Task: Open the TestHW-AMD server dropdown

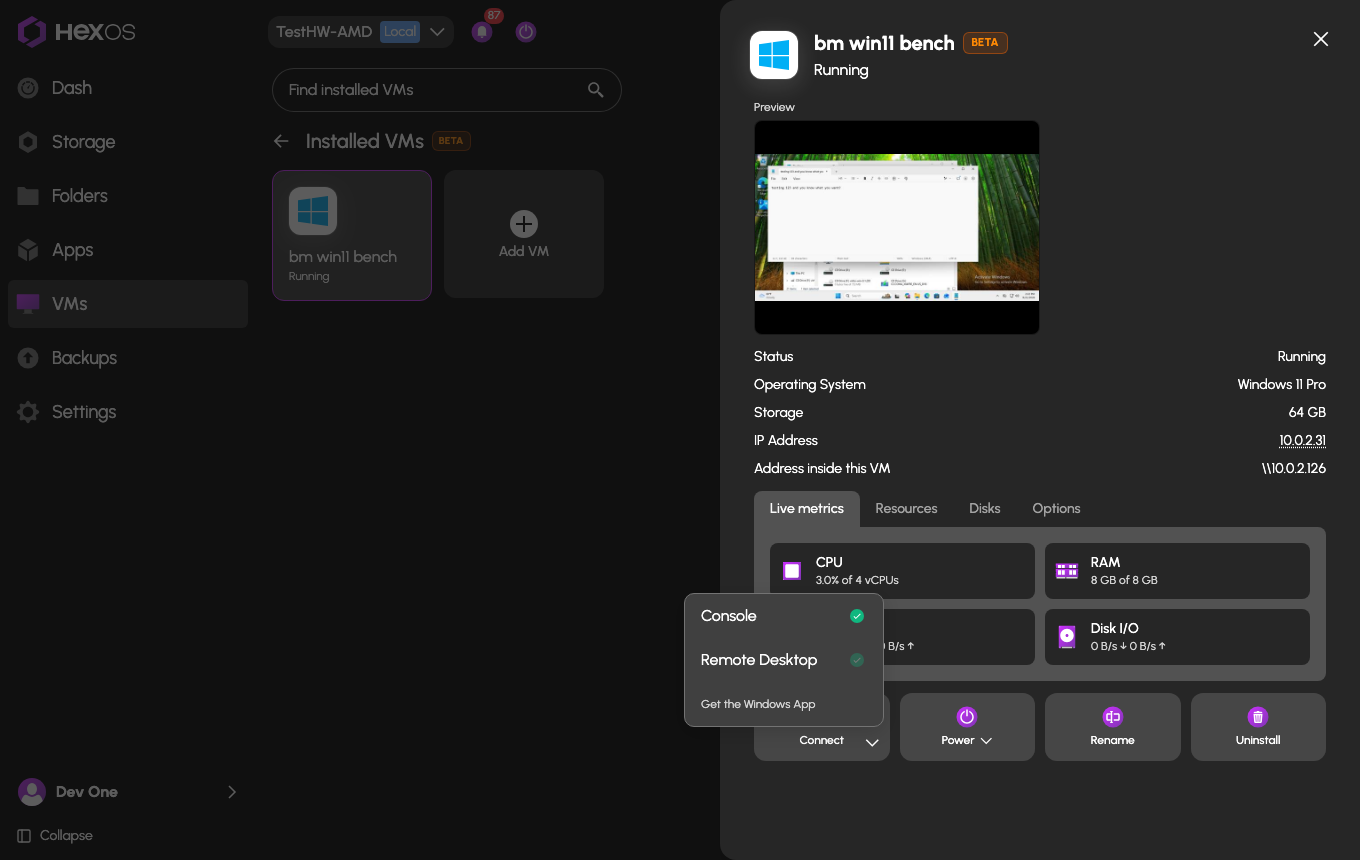Action: [361, 32]
